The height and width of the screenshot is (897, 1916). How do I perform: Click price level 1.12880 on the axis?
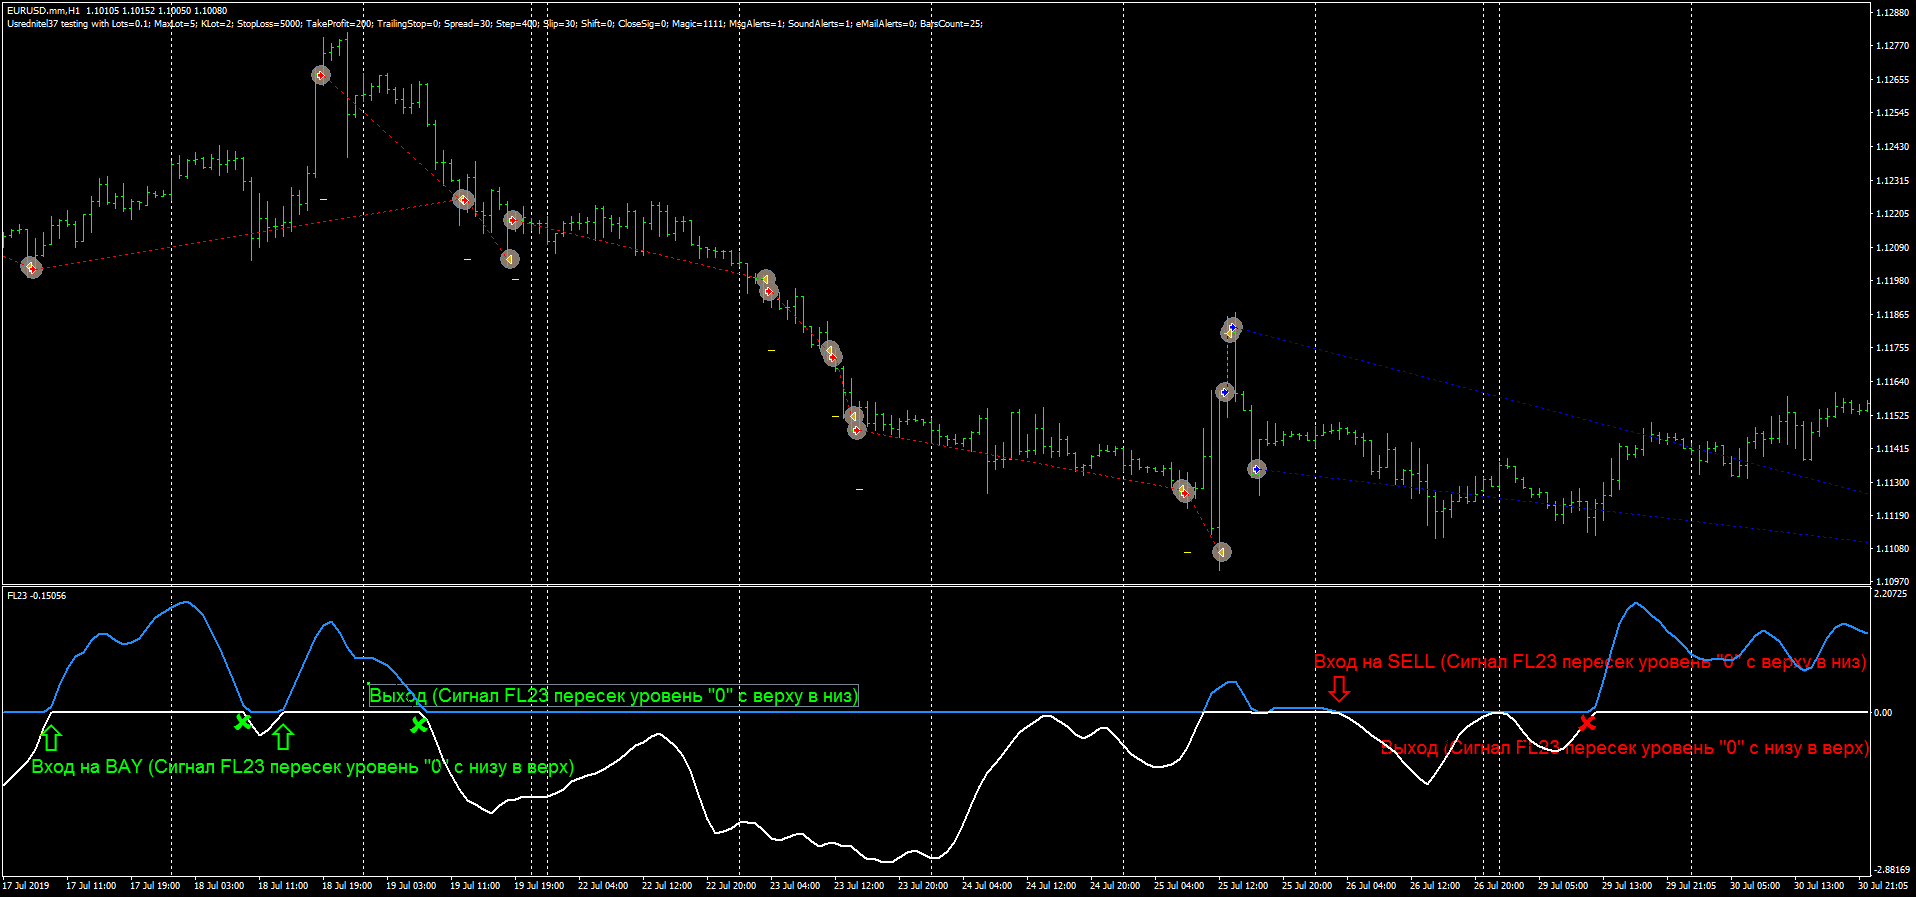point(1893,13)
